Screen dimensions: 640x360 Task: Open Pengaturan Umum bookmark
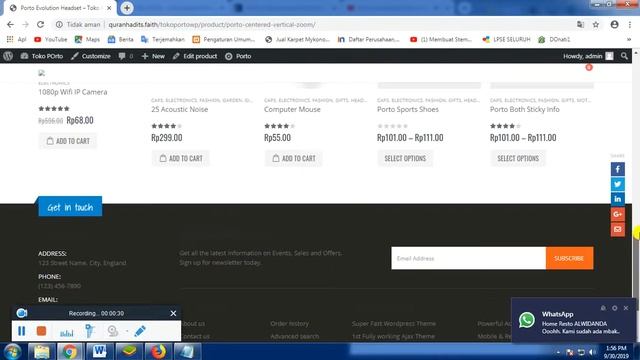(x=224, y=39)
